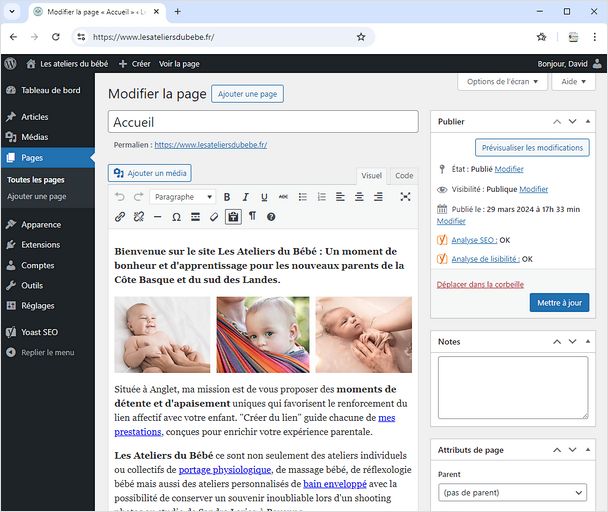This screenshot has width=608, height=512.
Task: Open the Paragraphe format dropdown
Action: point(183,197)
